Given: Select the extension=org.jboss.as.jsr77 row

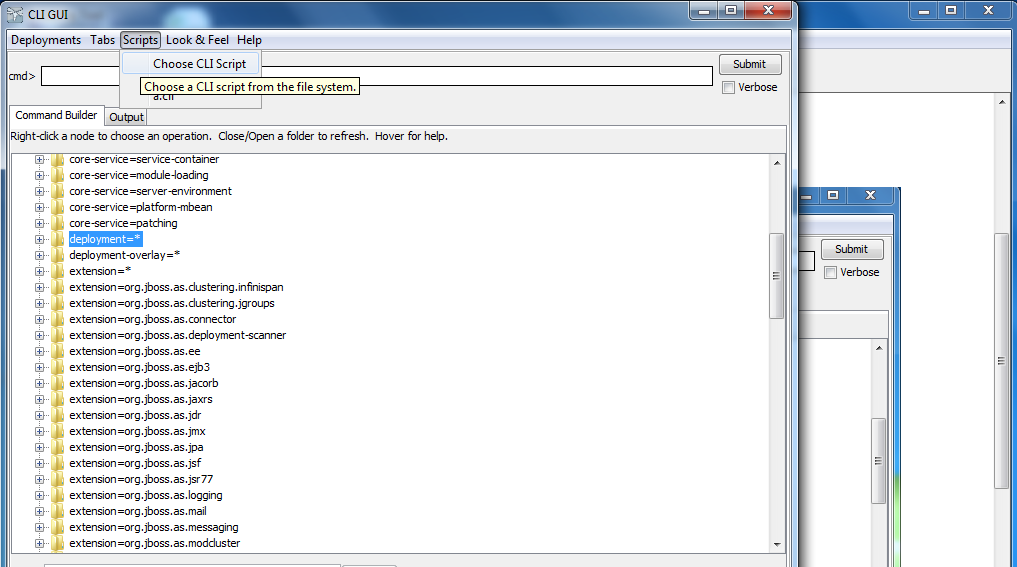Looking at the screenshot, I should pyautogui.click(x=141, y=479).
